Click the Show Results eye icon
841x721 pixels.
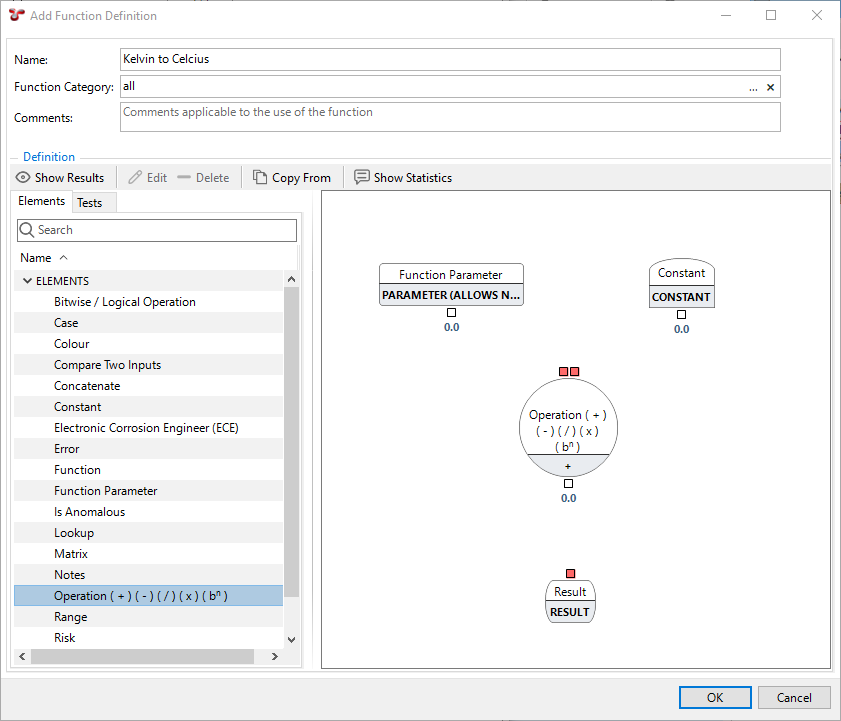click(23, 178)
